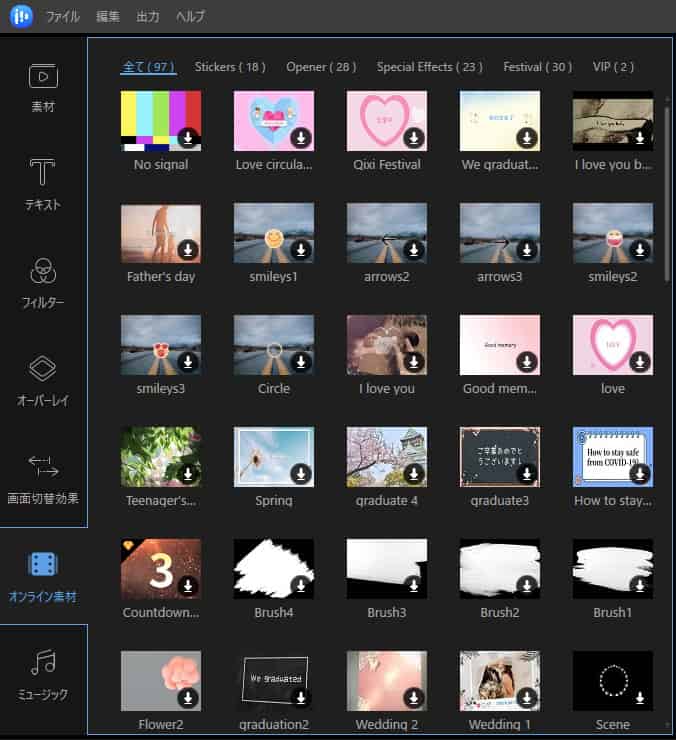Select the テキスト text tool
Viewport: 676px width, 740px height.
coord(43,184)
